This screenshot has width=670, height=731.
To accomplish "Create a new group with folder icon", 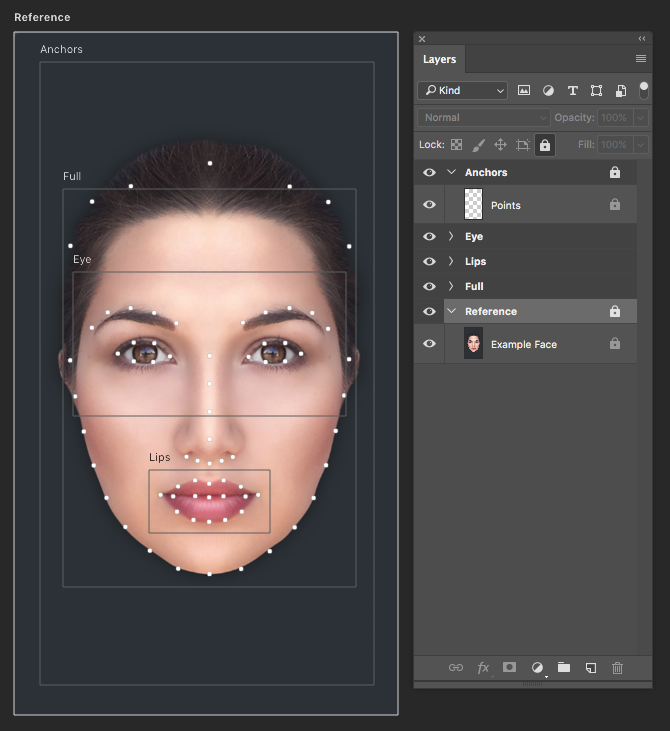I will point(564,667).
